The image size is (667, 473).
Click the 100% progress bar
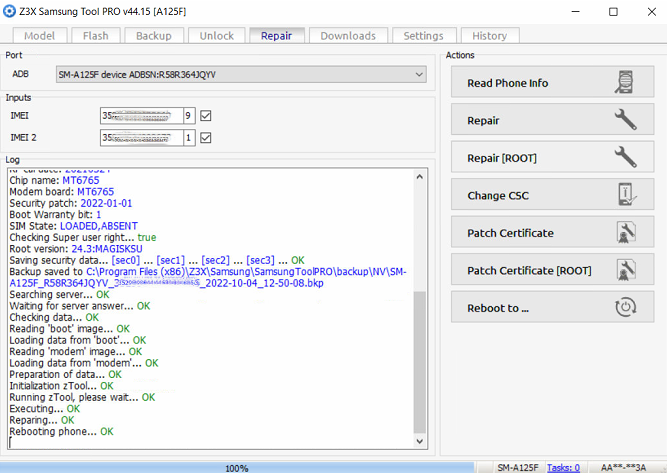[237, 467]
